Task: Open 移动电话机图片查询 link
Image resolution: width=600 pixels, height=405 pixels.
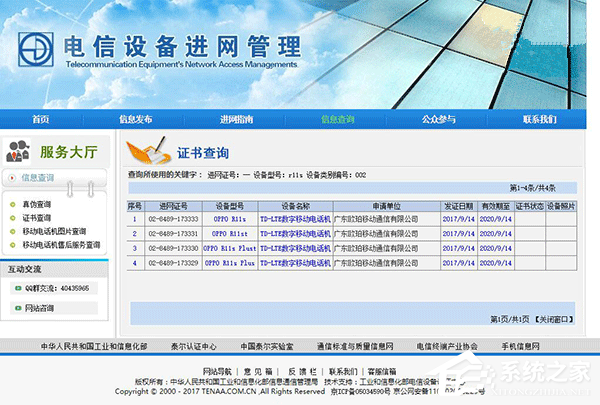Action: coord(54,231)
